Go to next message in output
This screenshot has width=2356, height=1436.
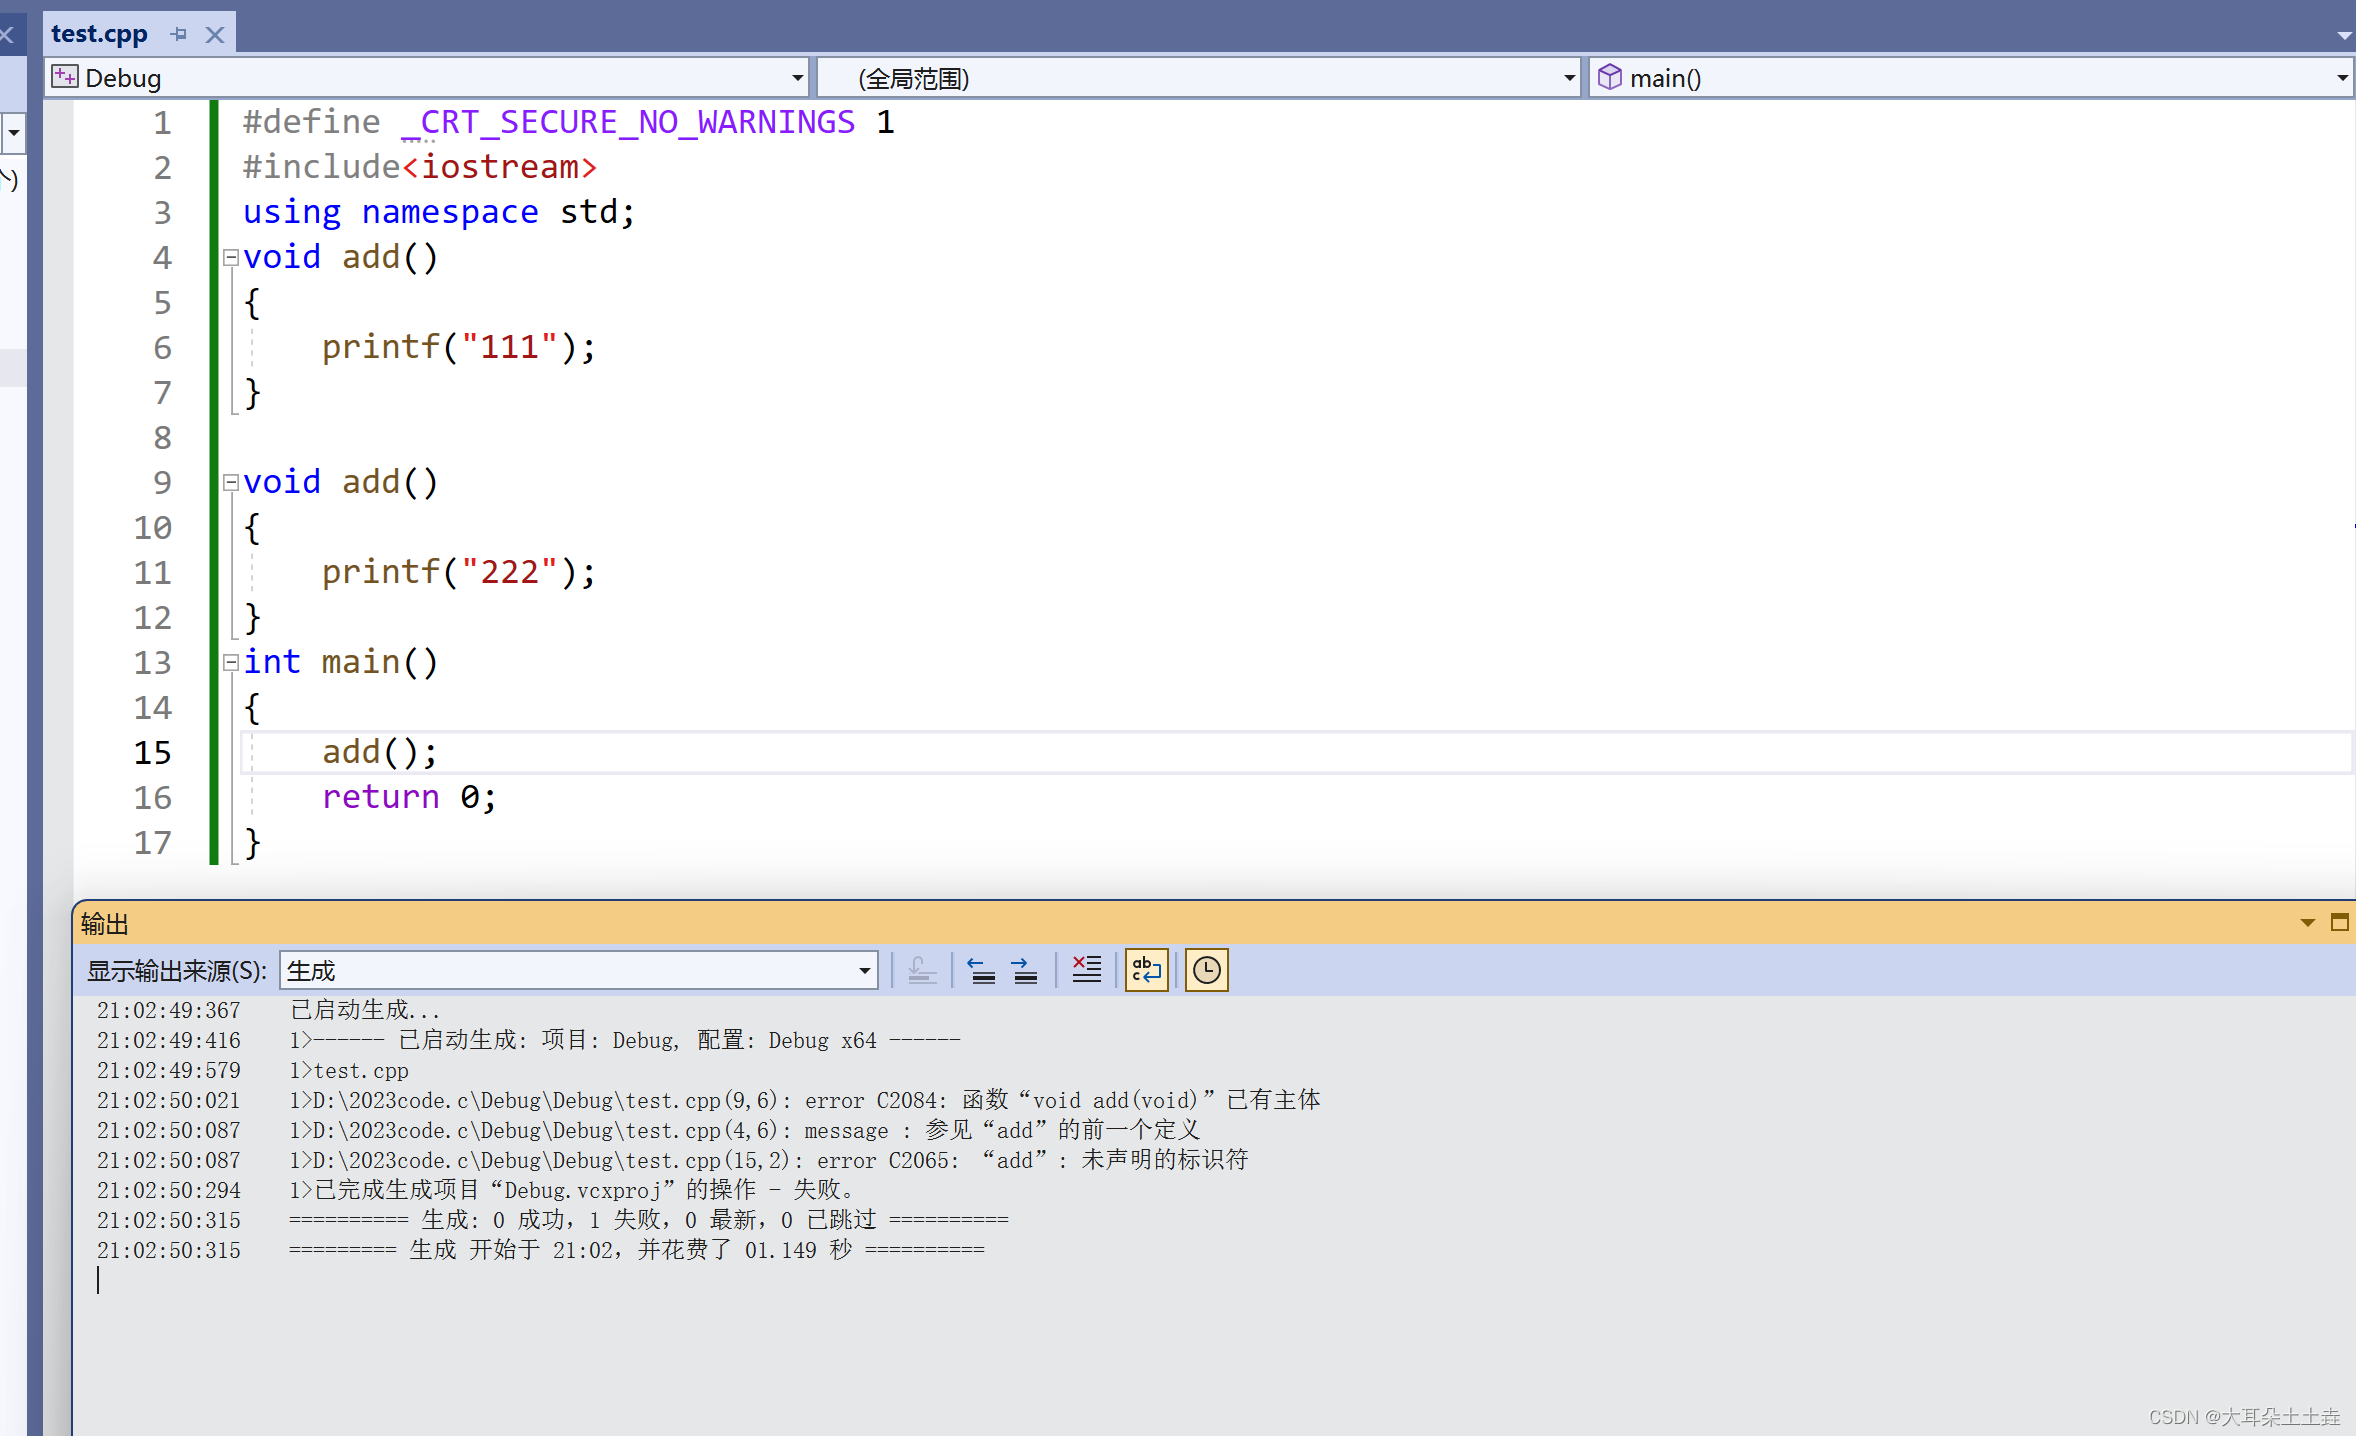(1025, 970)
